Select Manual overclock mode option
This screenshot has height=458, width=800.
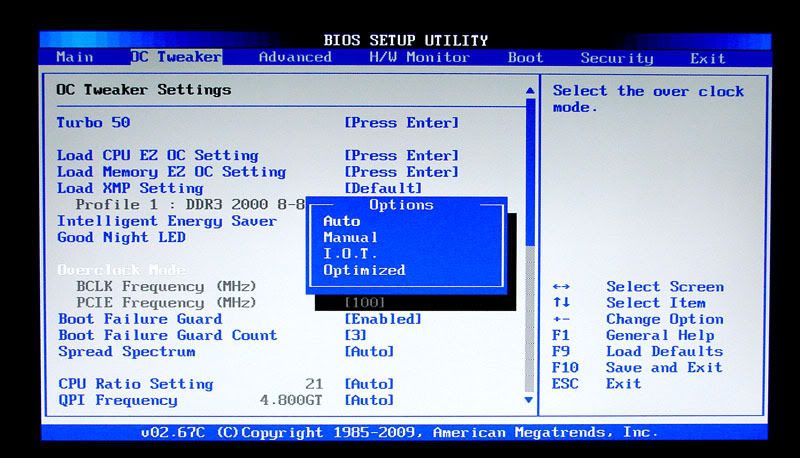[x=351, y=238]
